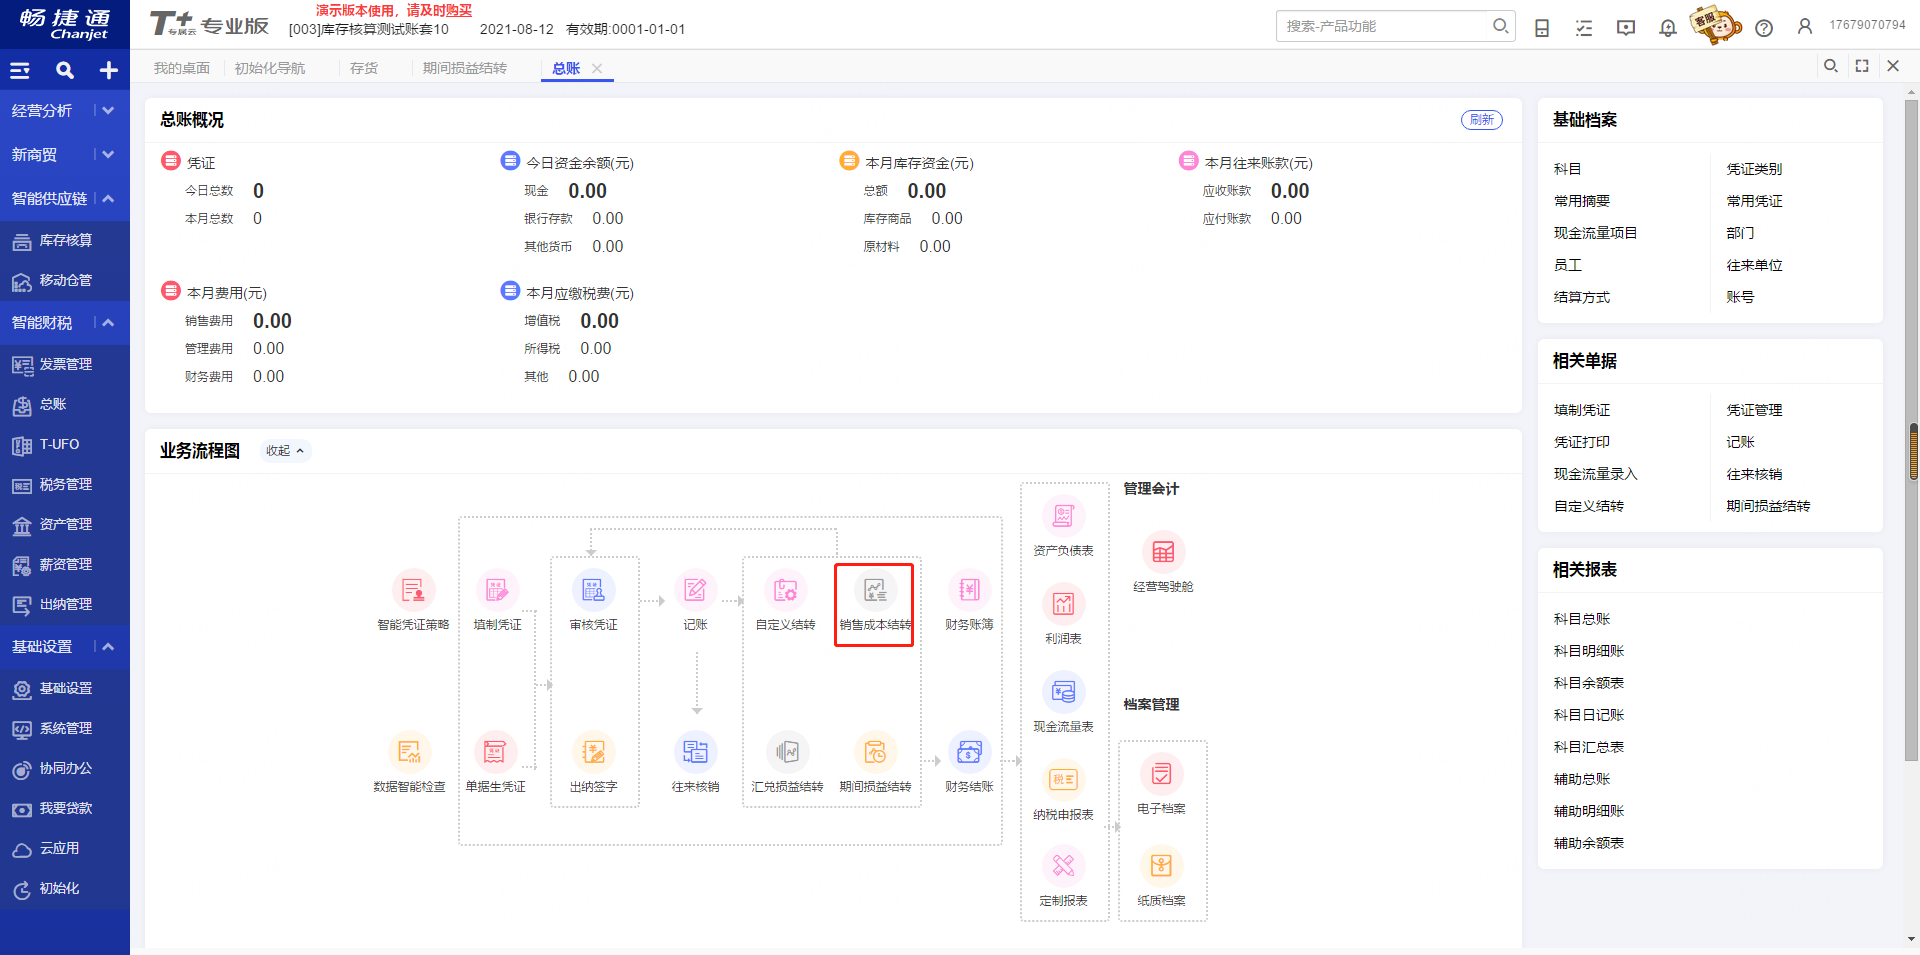Open the 财务结账 flowchart icon
Viewport: 1920px width, 955px height.
click(x=969, y=752)
